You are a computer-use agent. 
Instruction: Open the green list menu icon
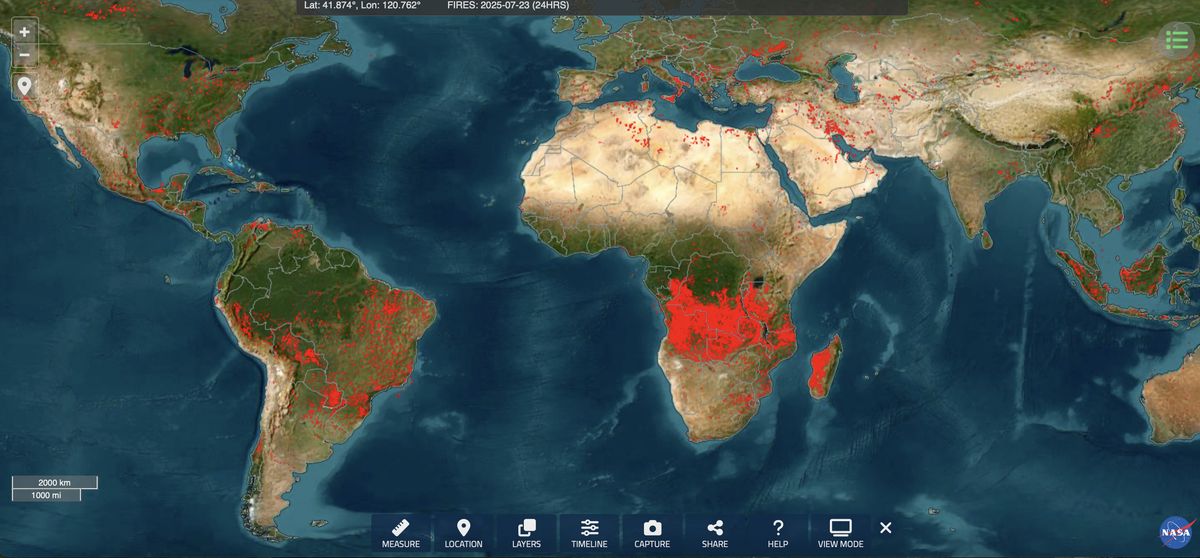click(1176, 40)
